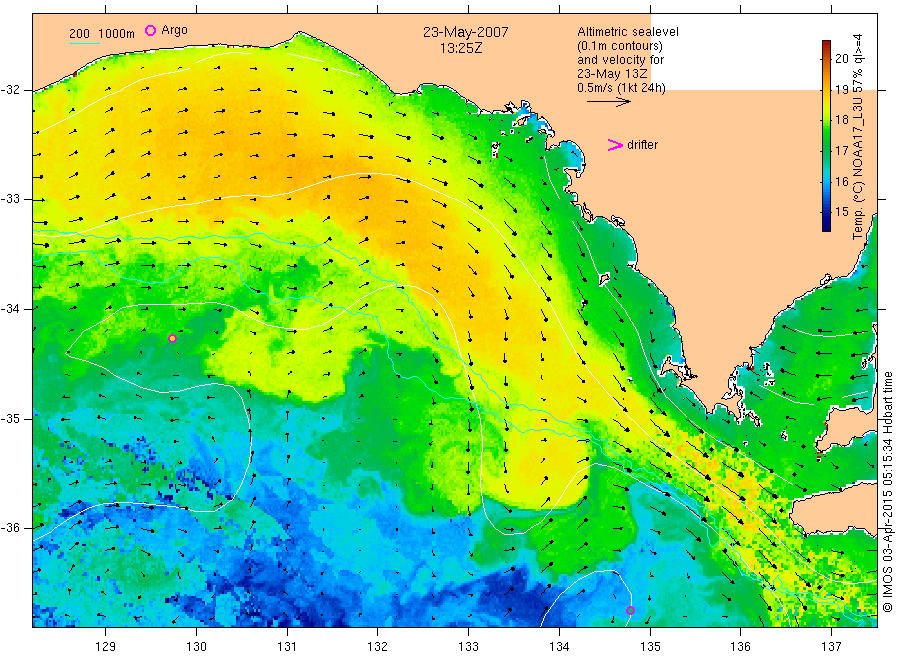Click the longitude axis label "136"

(740, 647)
